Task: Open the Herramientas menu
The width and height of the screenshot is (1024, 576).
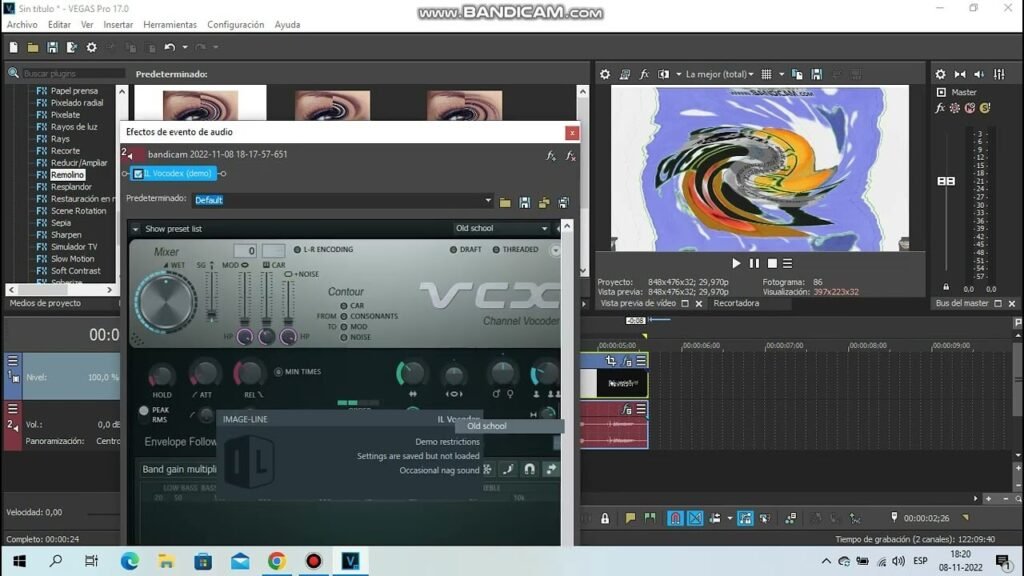Action: [x=170, y=25]
